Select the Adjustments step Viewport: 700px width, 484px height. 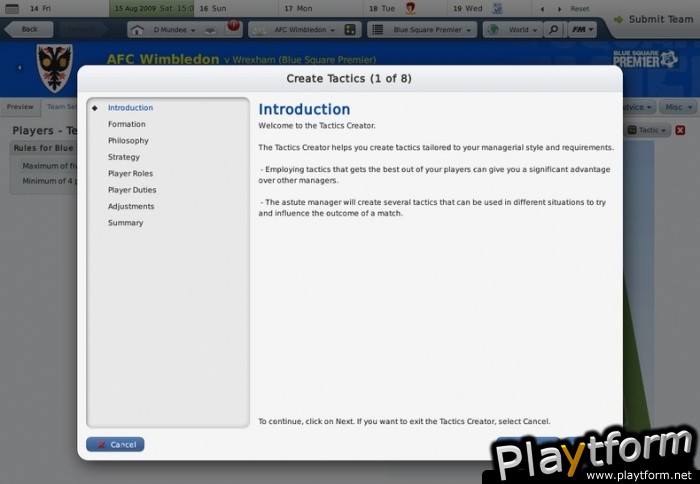tap(131, 206)
